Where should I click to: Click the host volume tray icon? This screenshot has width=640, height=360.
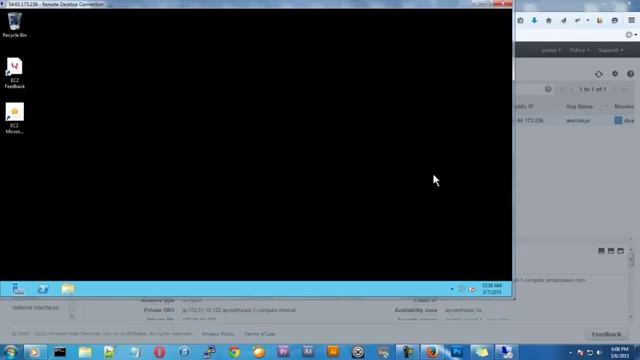599,353
